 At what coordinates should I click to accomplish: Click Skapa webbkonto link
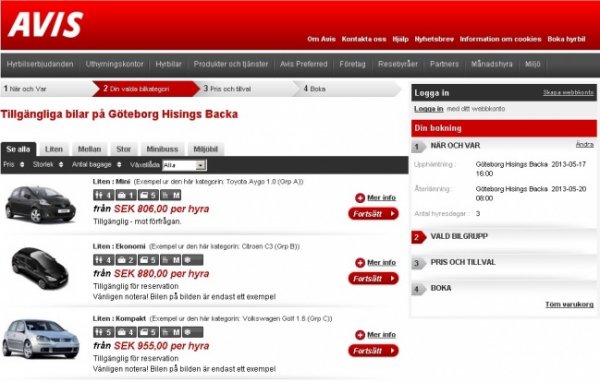568,93
